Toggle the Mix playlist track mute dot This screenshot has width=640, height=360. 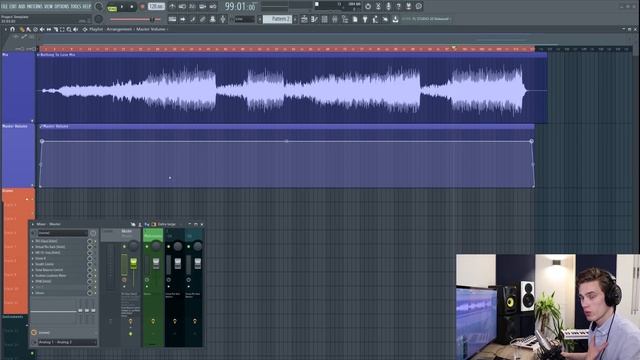[32, 121]
